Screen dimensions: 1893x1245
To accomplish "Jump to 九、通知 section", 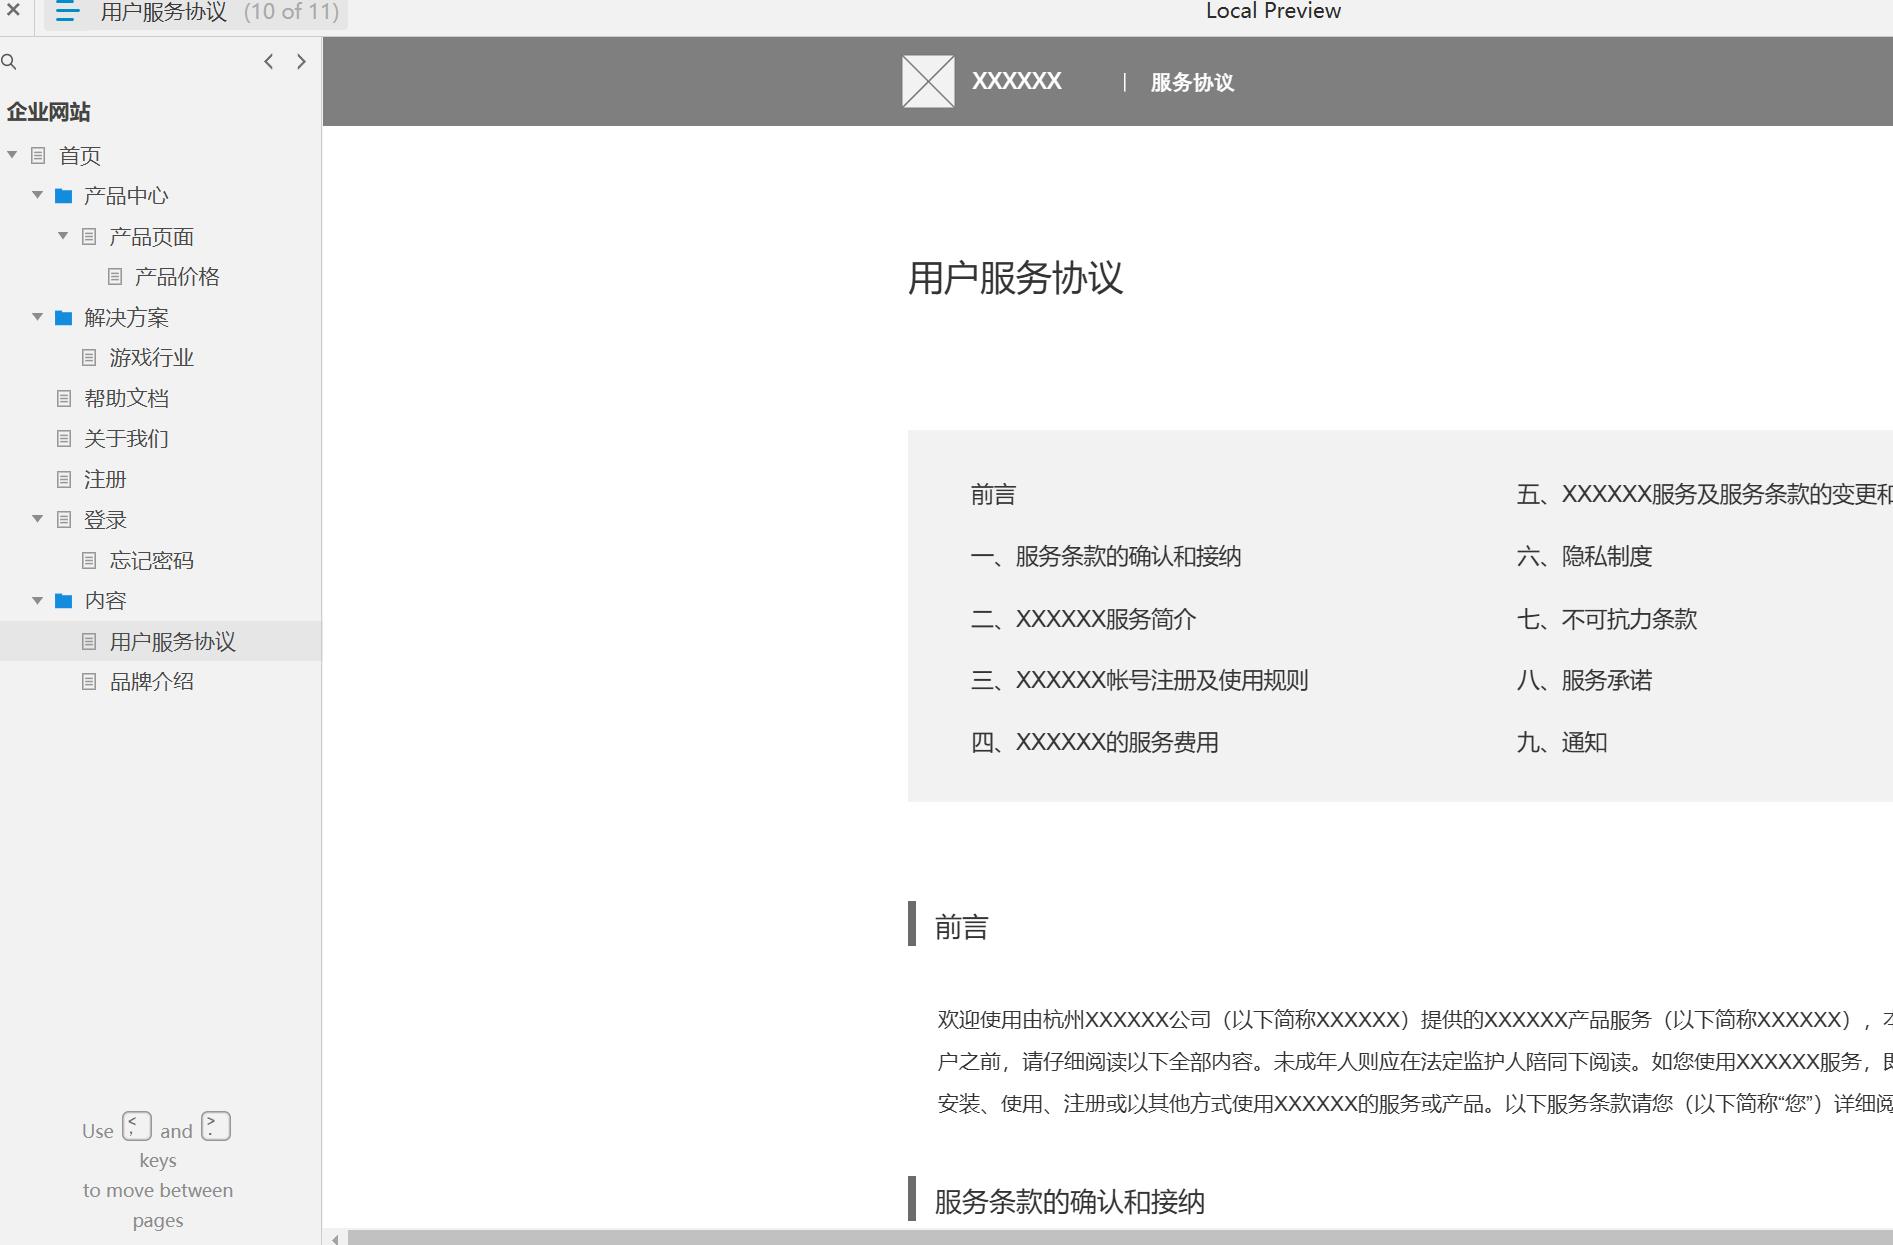I will [1562, 743].
